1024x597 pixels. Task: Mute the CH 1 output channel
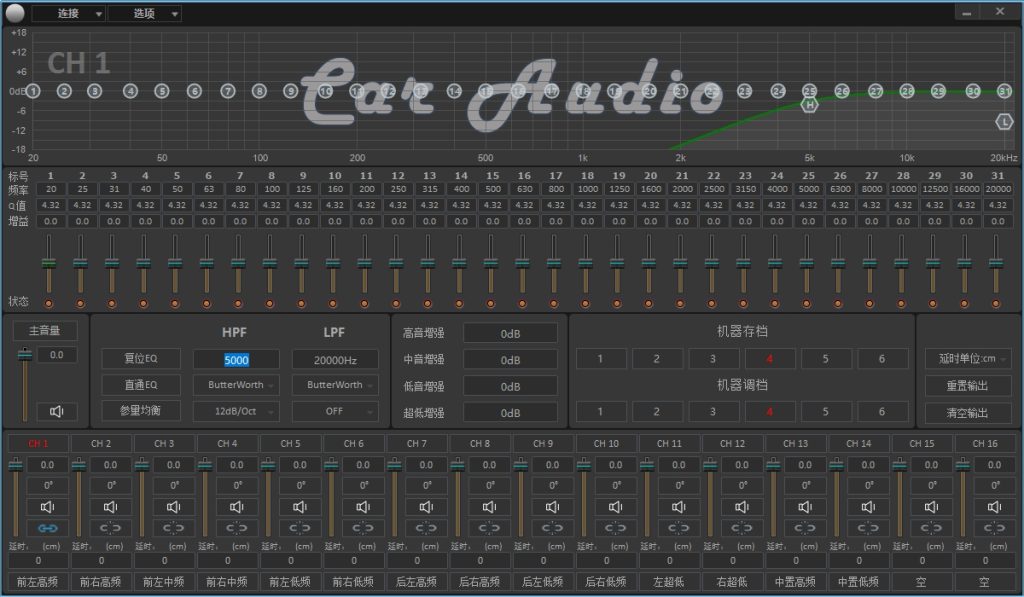[x=48, y=507]
